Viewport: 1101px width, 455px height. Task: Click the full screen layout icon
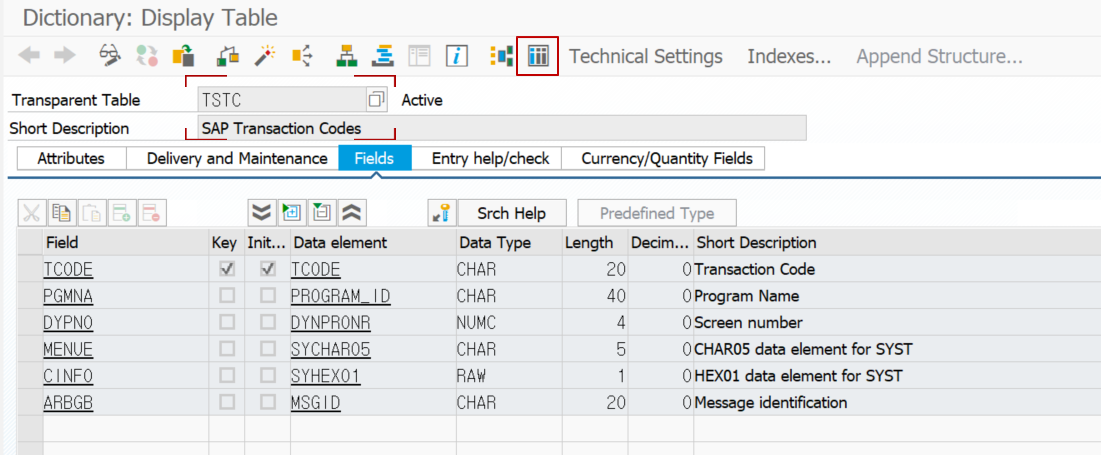tap(419, 55)
